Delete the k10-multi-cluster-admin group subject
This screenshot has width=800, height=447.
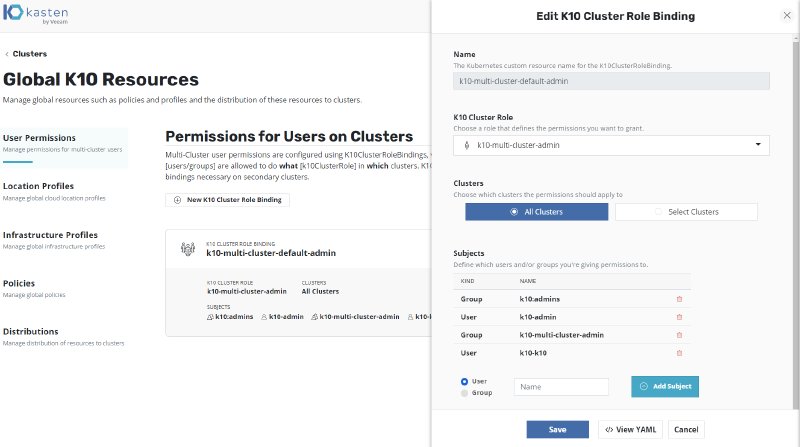point(679,335)
